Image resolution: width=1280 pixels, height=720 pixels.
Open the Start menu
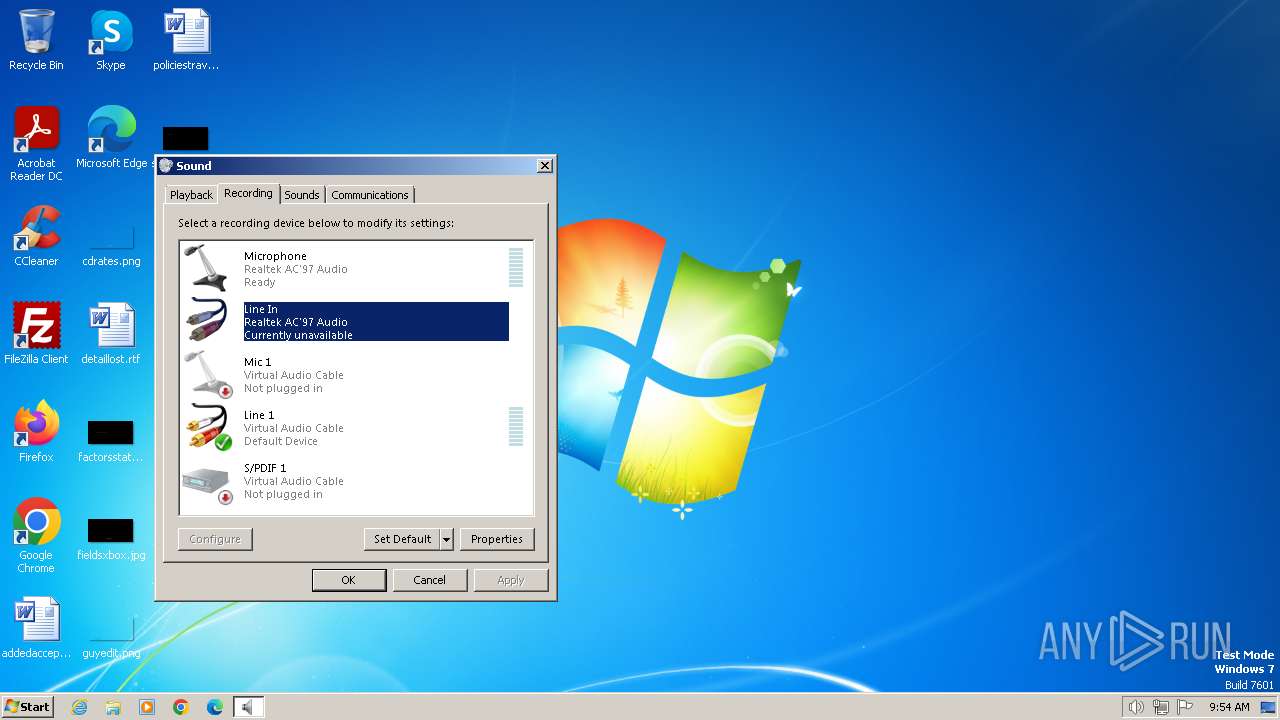pyautogui.click(x=28, y=707)
